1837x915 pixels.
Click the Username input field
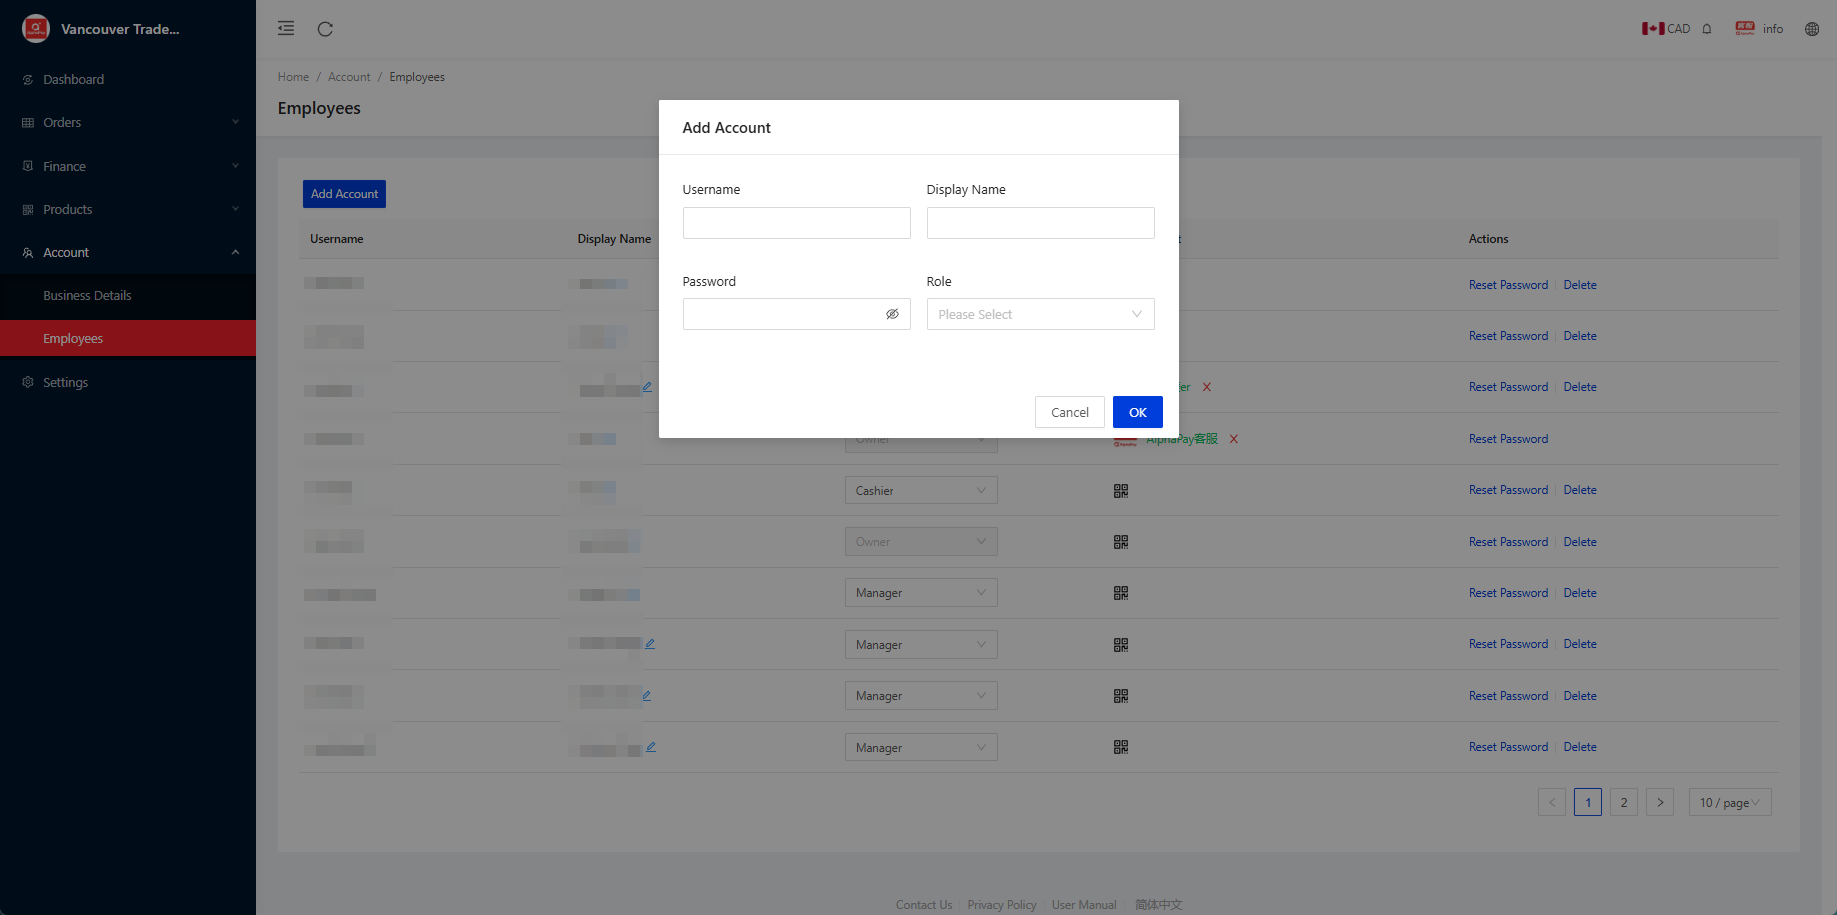point(796,223)
